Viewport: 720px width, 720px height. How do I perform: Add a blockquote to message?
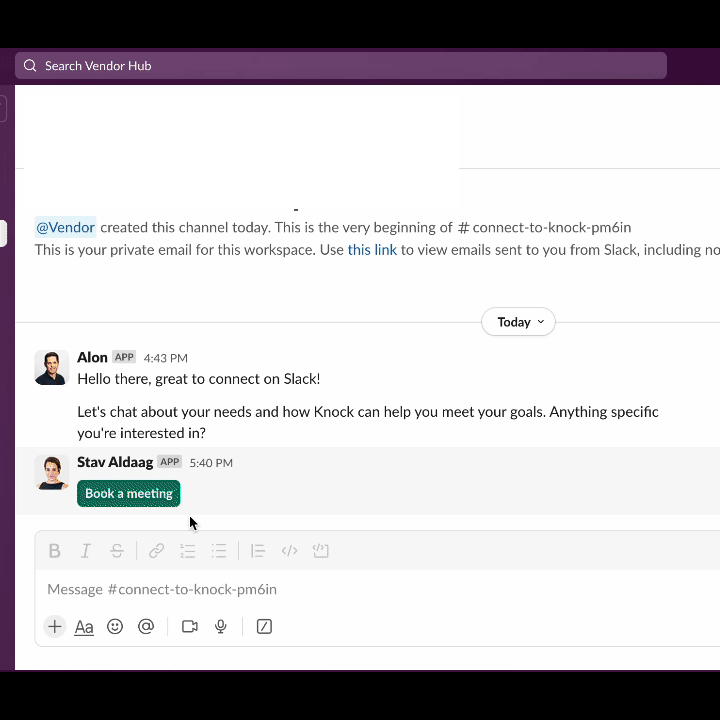pyautogui.click(x=258, y=550)
